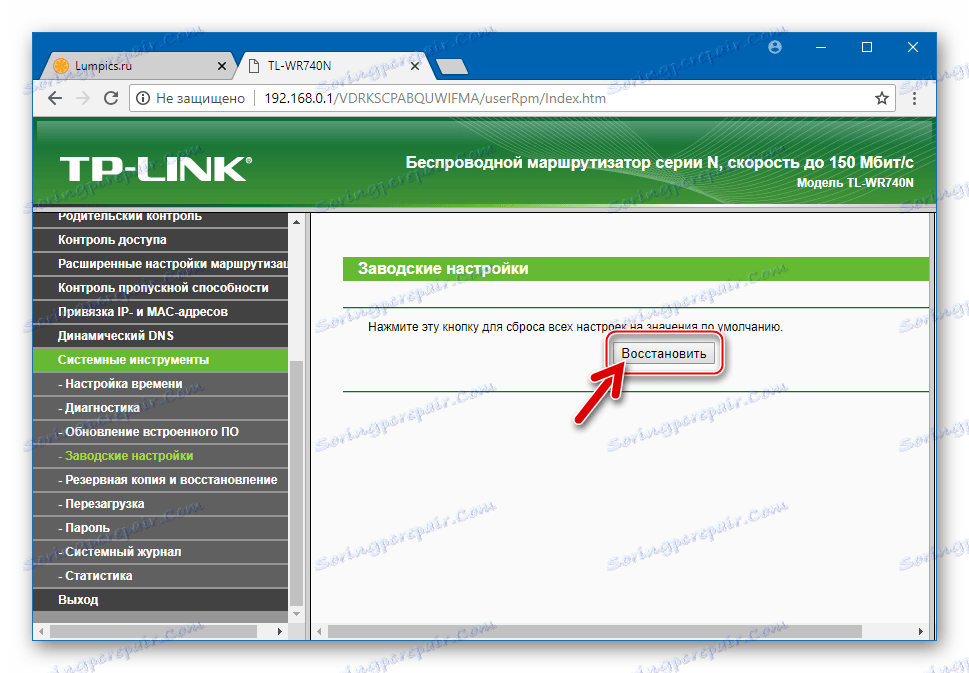The width and height of the screenshot is (969, 673).
Task: Reload the page with the refresh icon
Action: pos(111,98)
